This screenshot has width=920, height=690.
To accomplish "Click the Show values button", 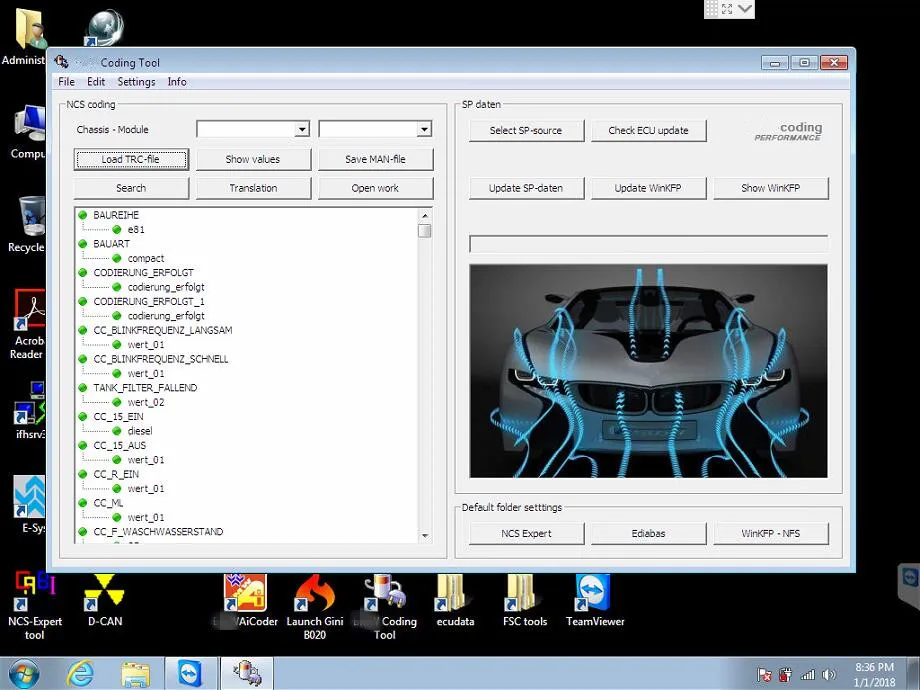I will tap(253, 159).
